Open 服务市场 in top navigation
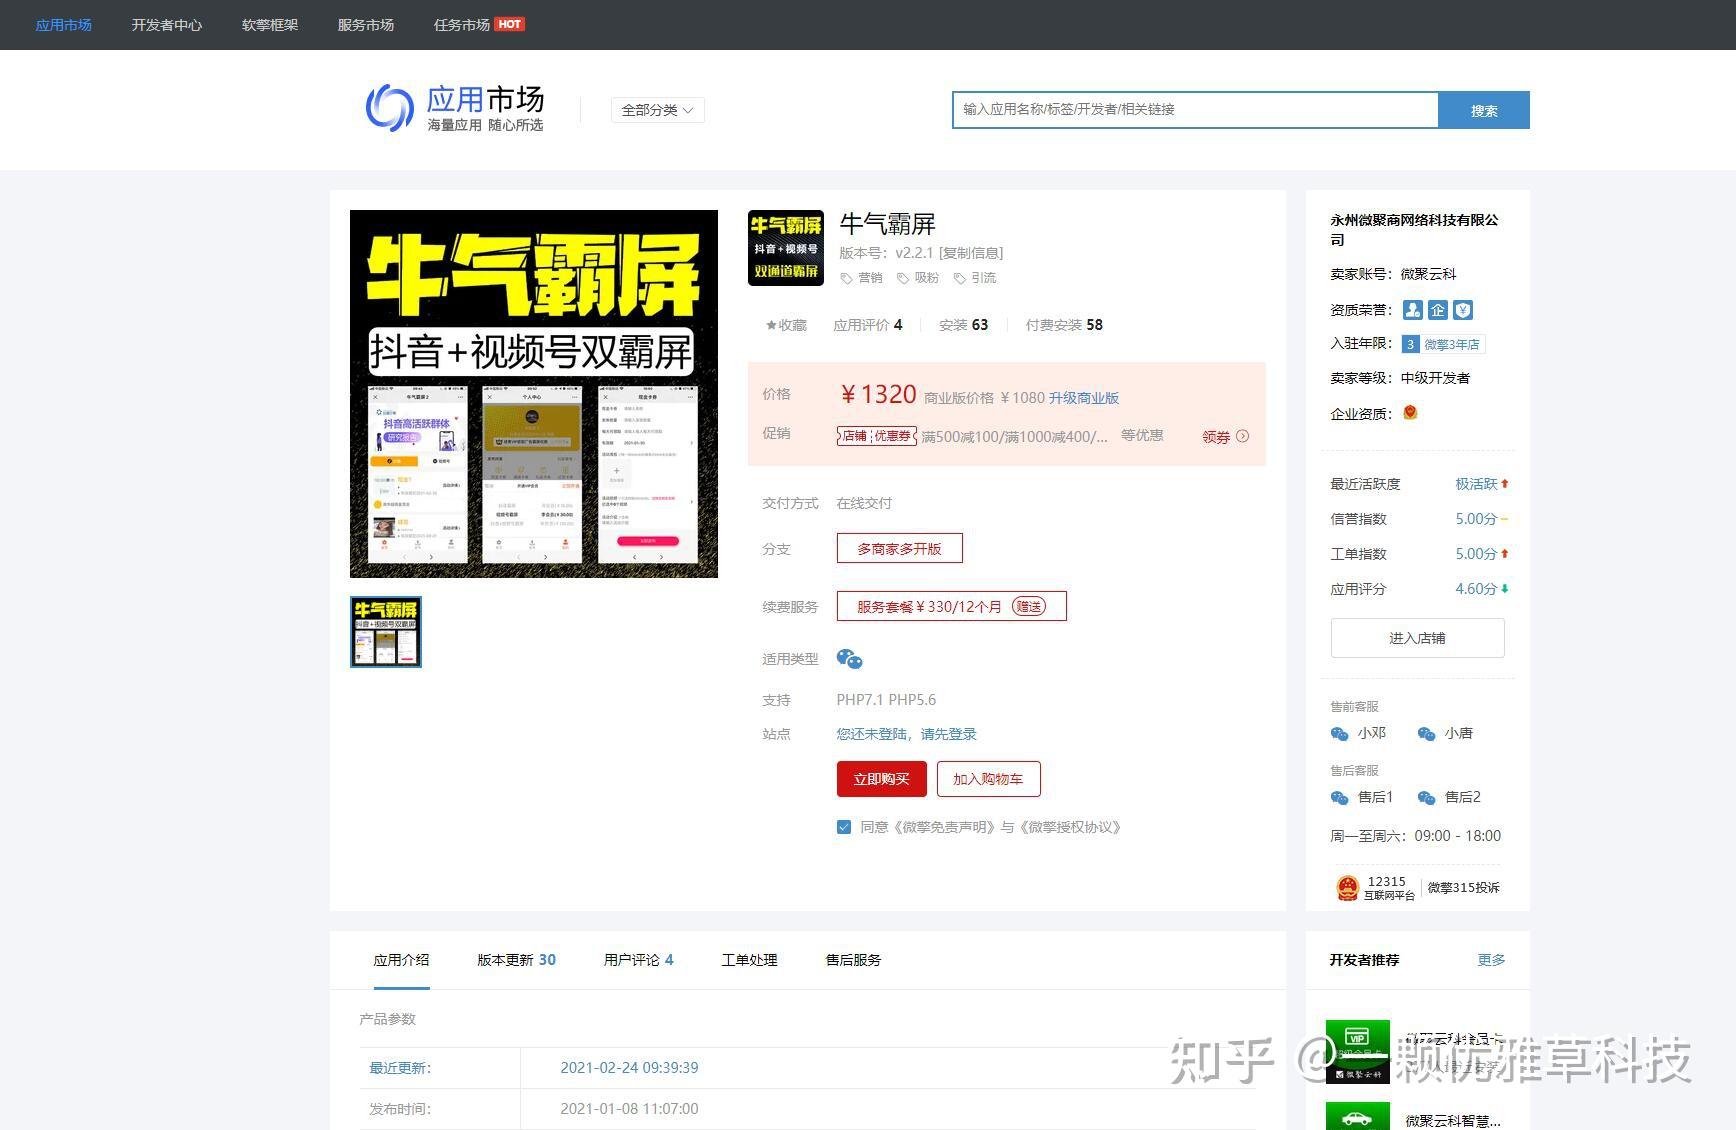This screenshot has height=1130, width=1736. 366,25
